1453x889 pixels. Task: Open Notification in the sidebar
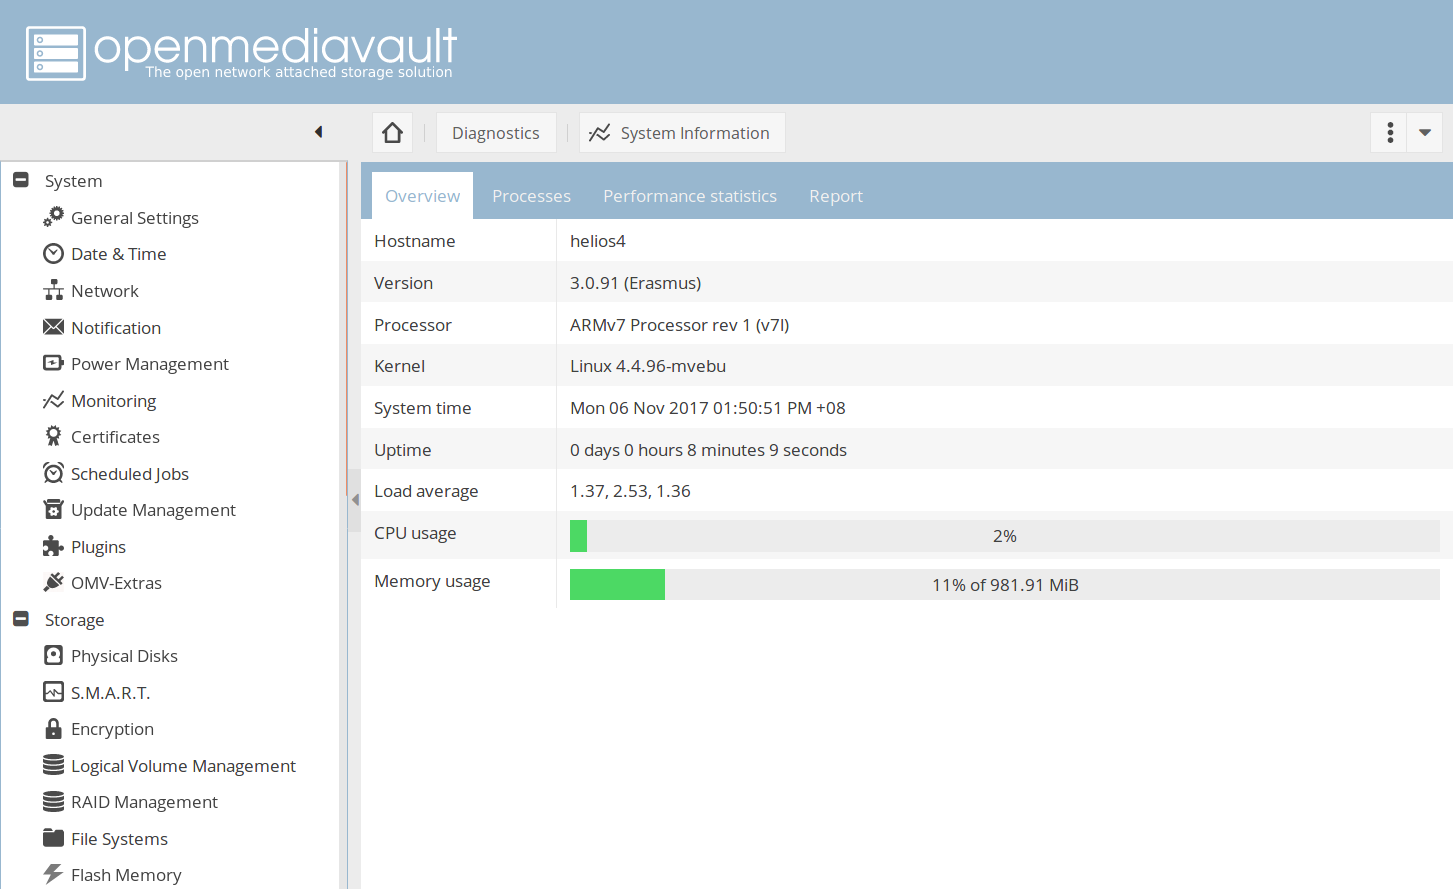(x=116, y=328)
